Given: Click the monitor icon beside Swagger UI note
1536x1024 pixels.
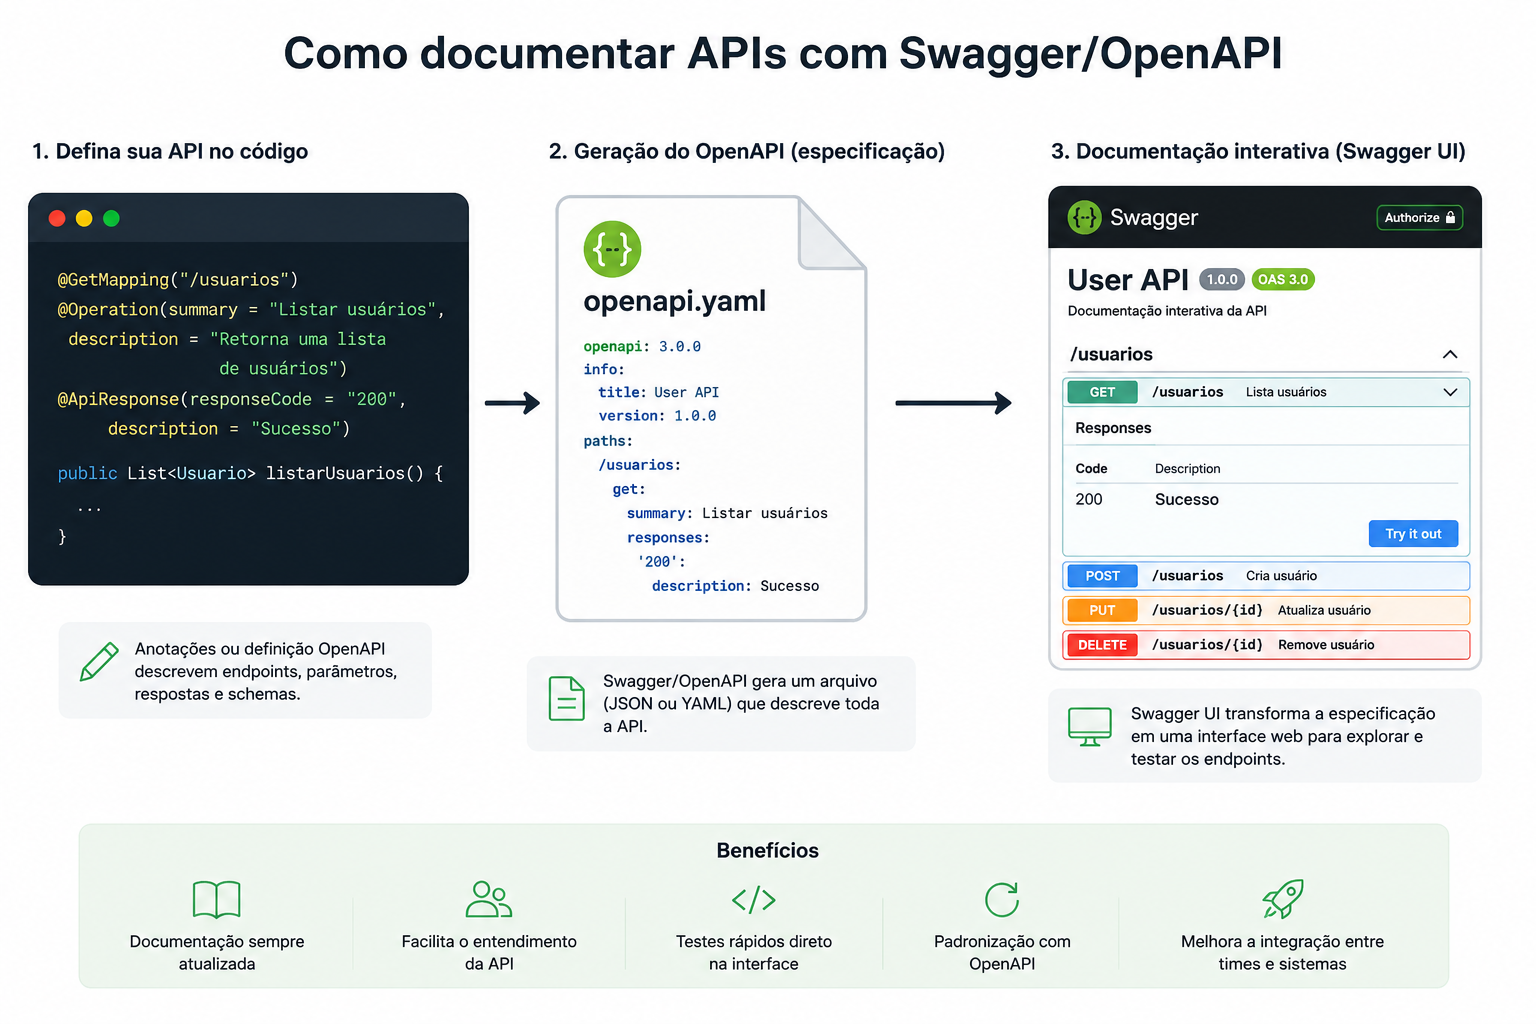Looking at the screenshot, I should pos(1090,727).
